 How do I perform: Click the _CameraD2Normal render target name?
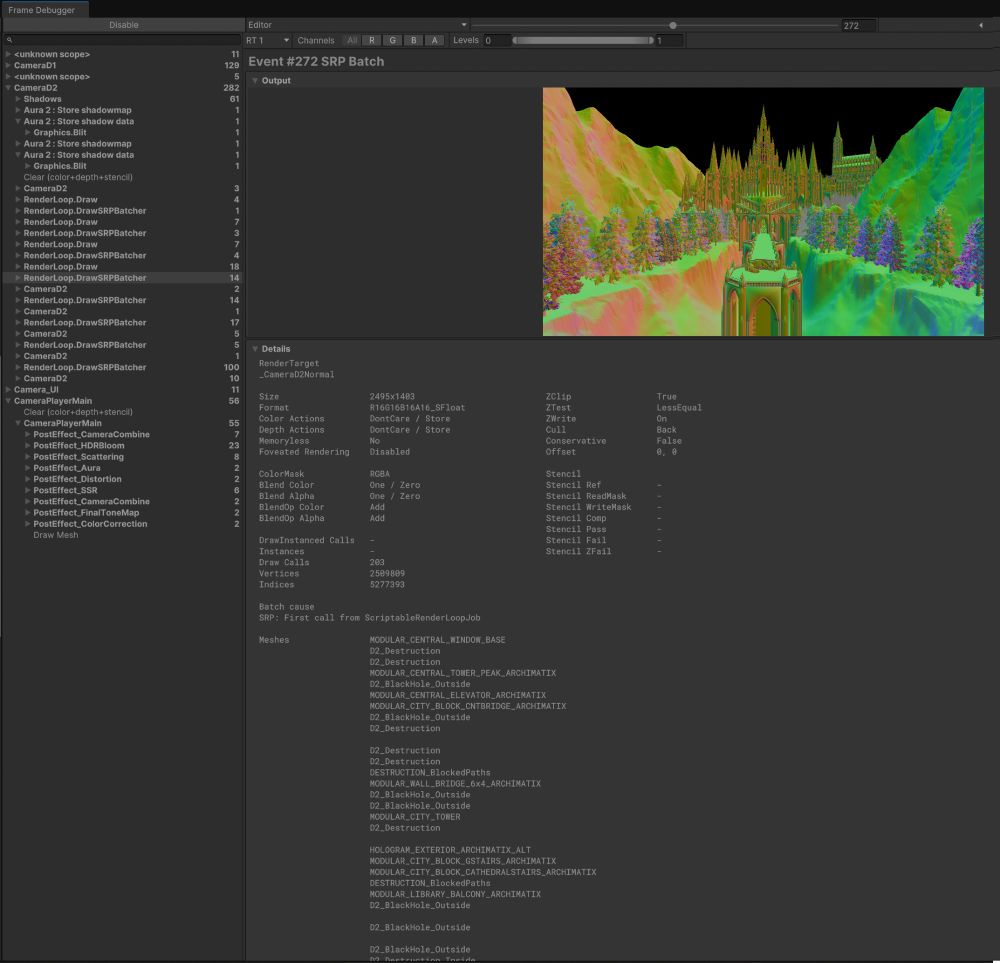tap(297, 374)
